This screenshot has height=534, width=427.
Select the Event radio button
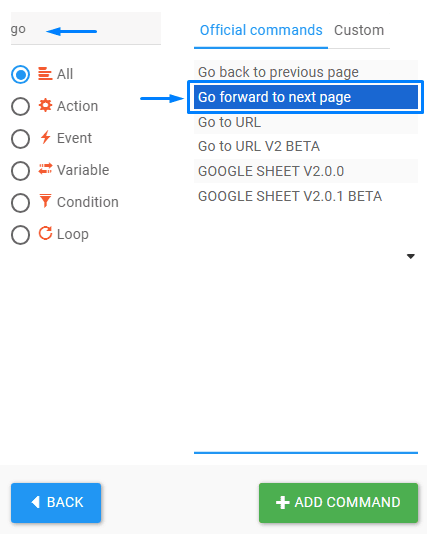(20, 139)
